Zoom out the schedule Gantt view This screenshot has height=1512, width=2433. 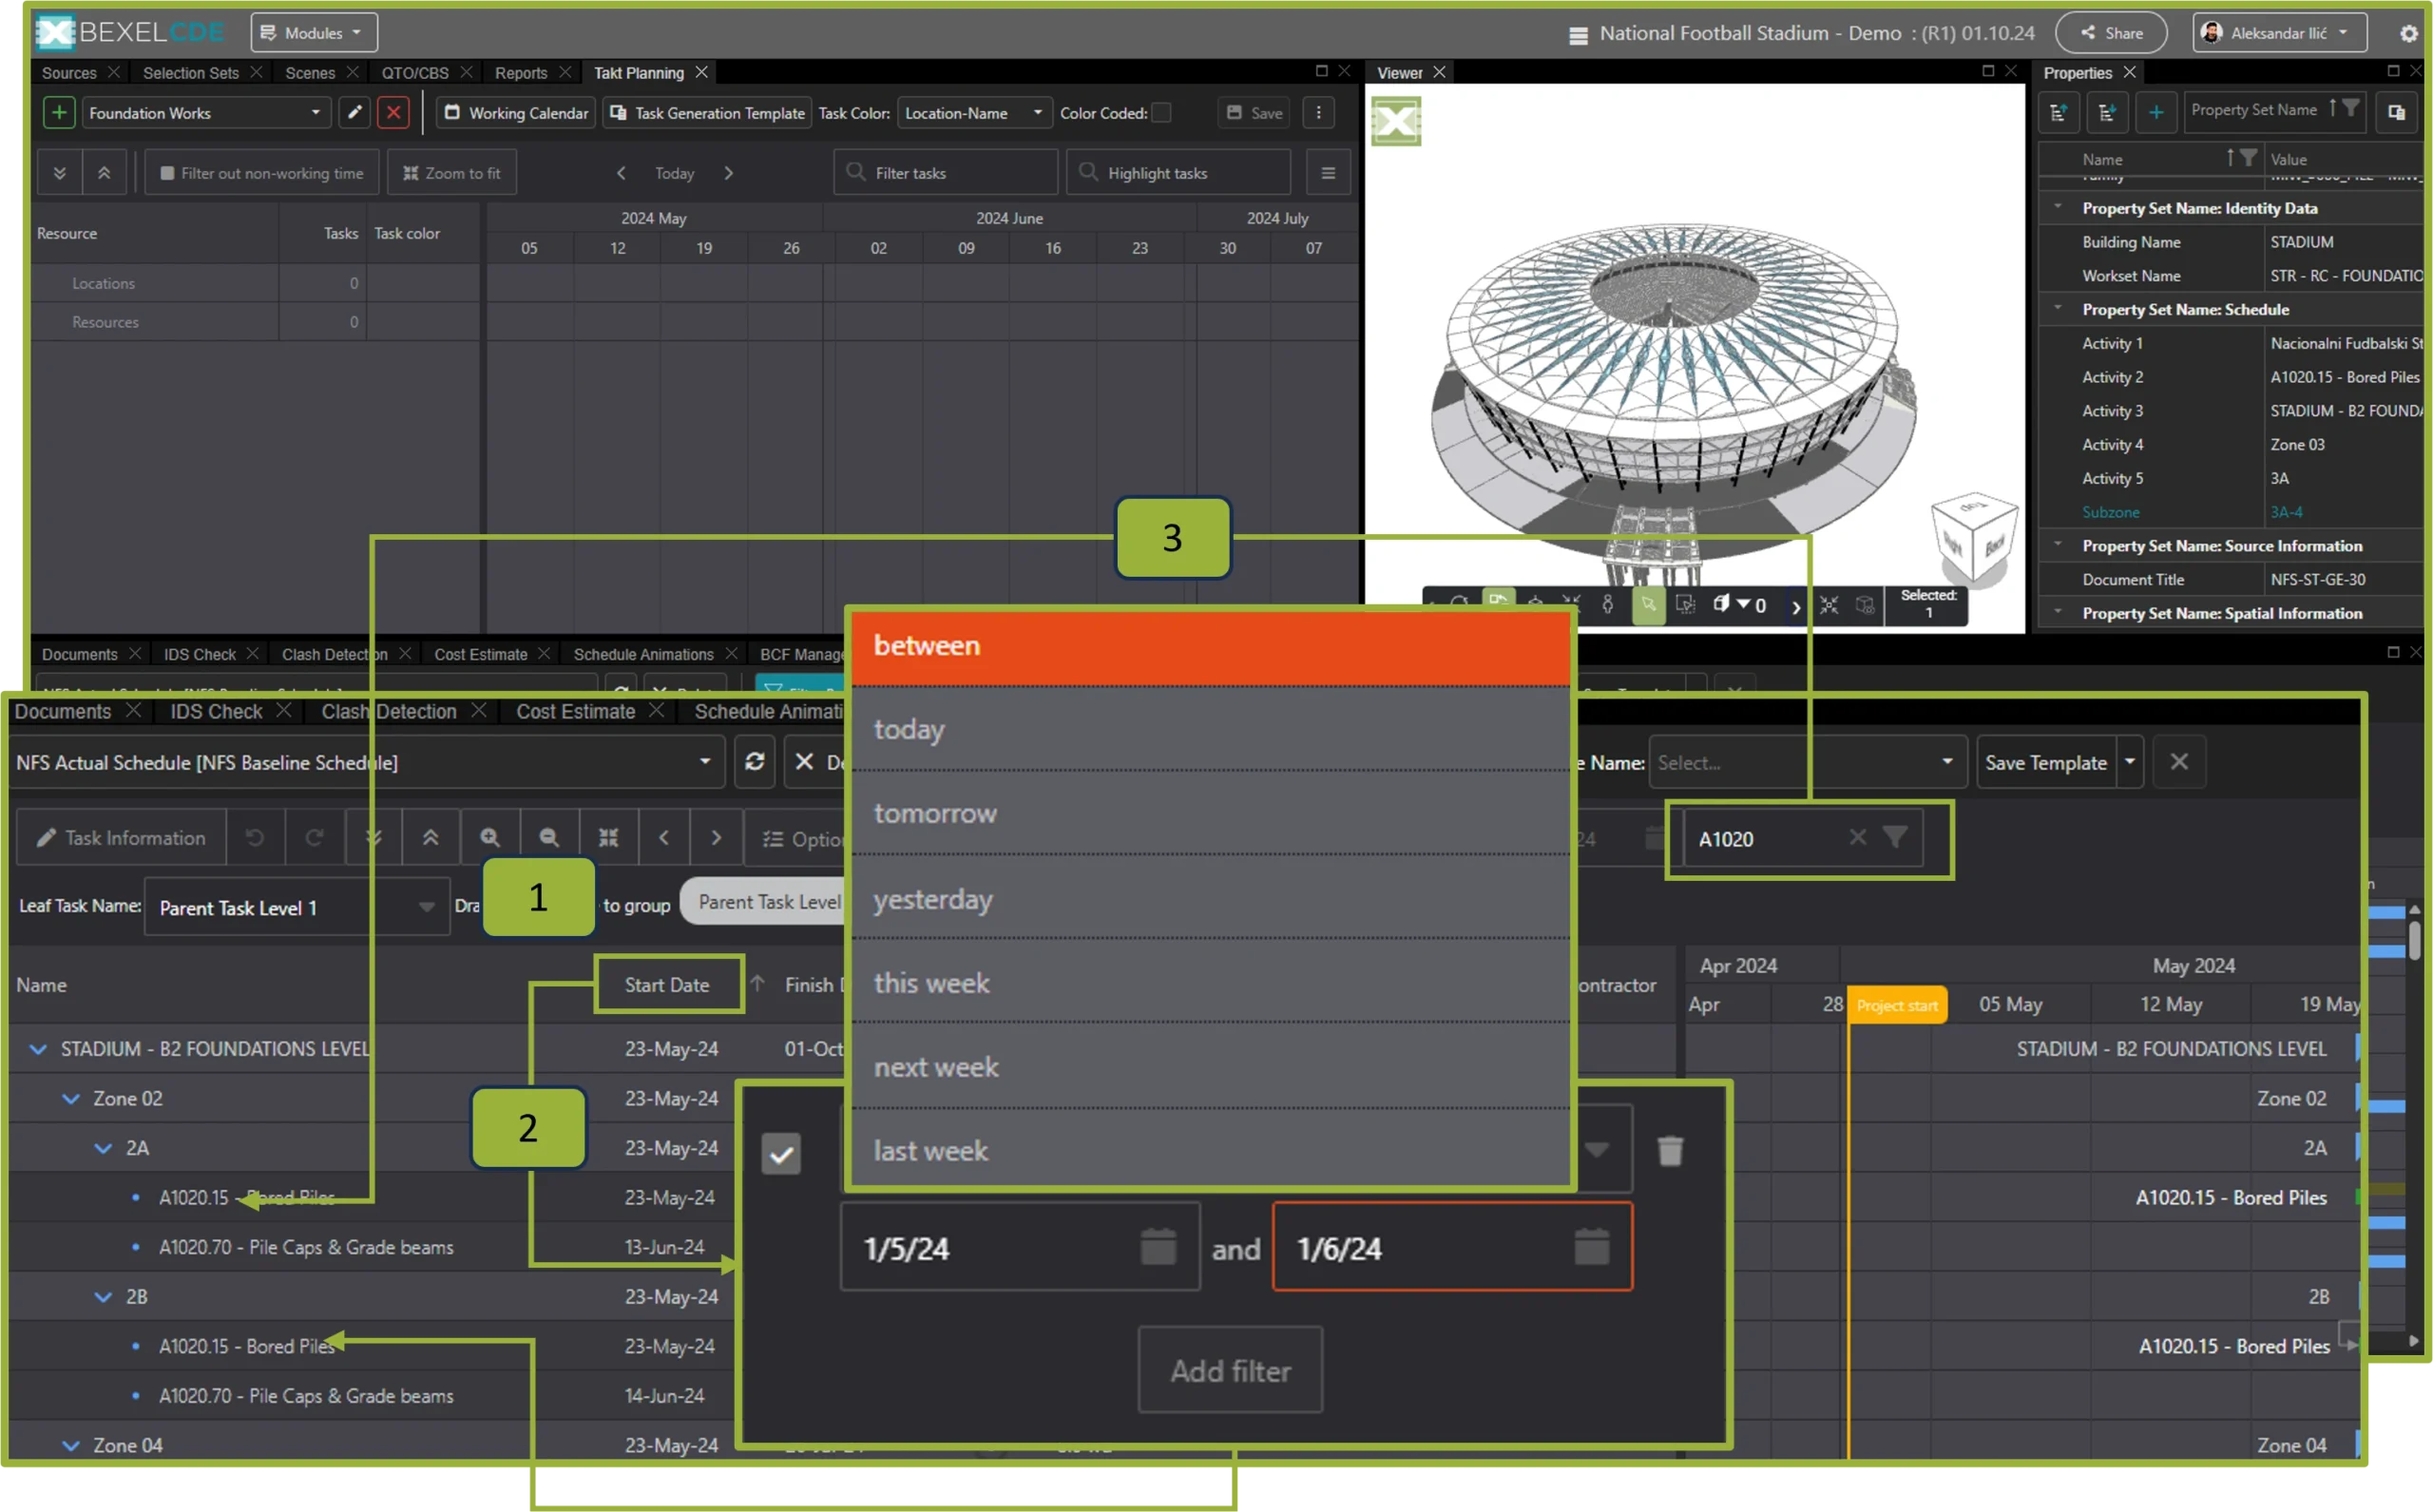tap(549, 838)
